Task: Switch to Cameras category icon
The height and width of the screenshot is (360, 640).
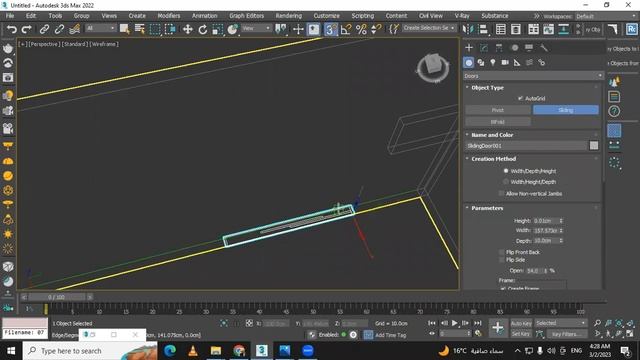Action: [x=505, y=62]
